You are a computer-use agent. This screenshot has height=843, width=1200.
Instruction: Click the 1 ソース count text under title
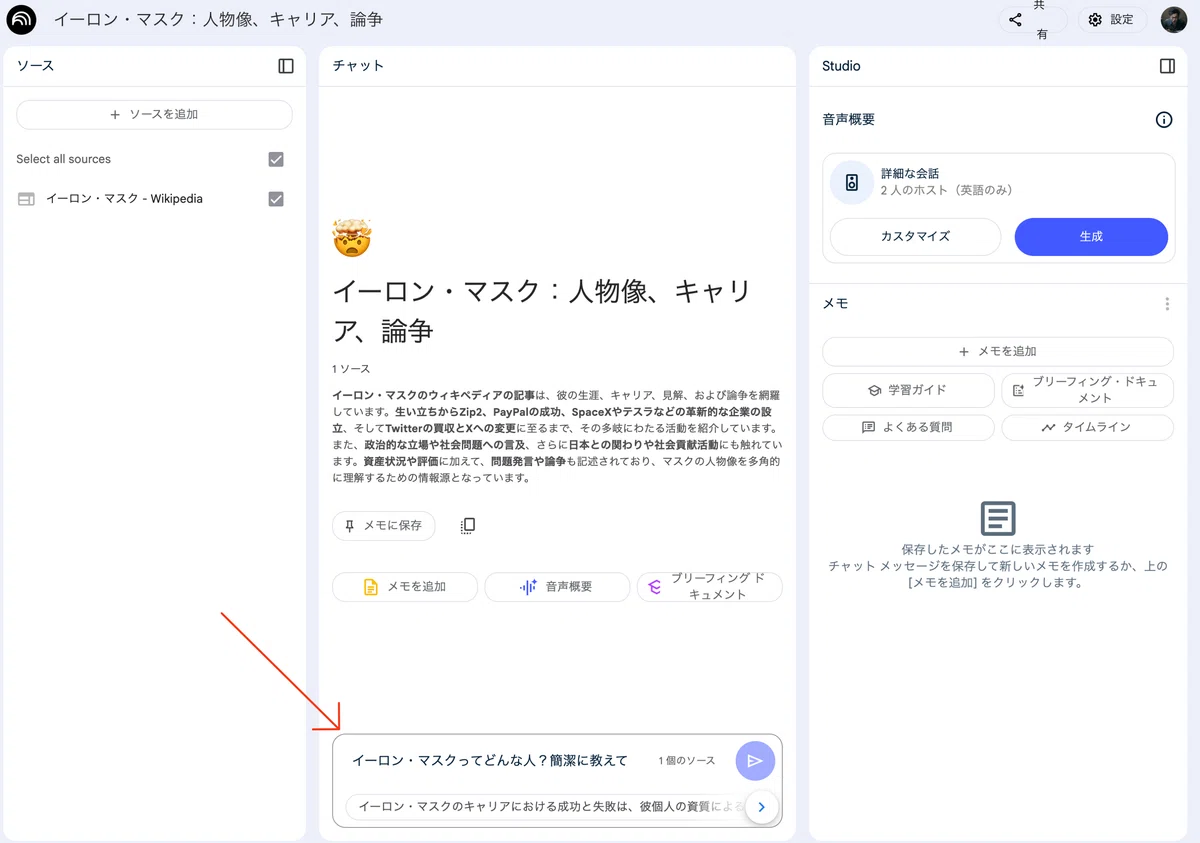click(351, 369)
